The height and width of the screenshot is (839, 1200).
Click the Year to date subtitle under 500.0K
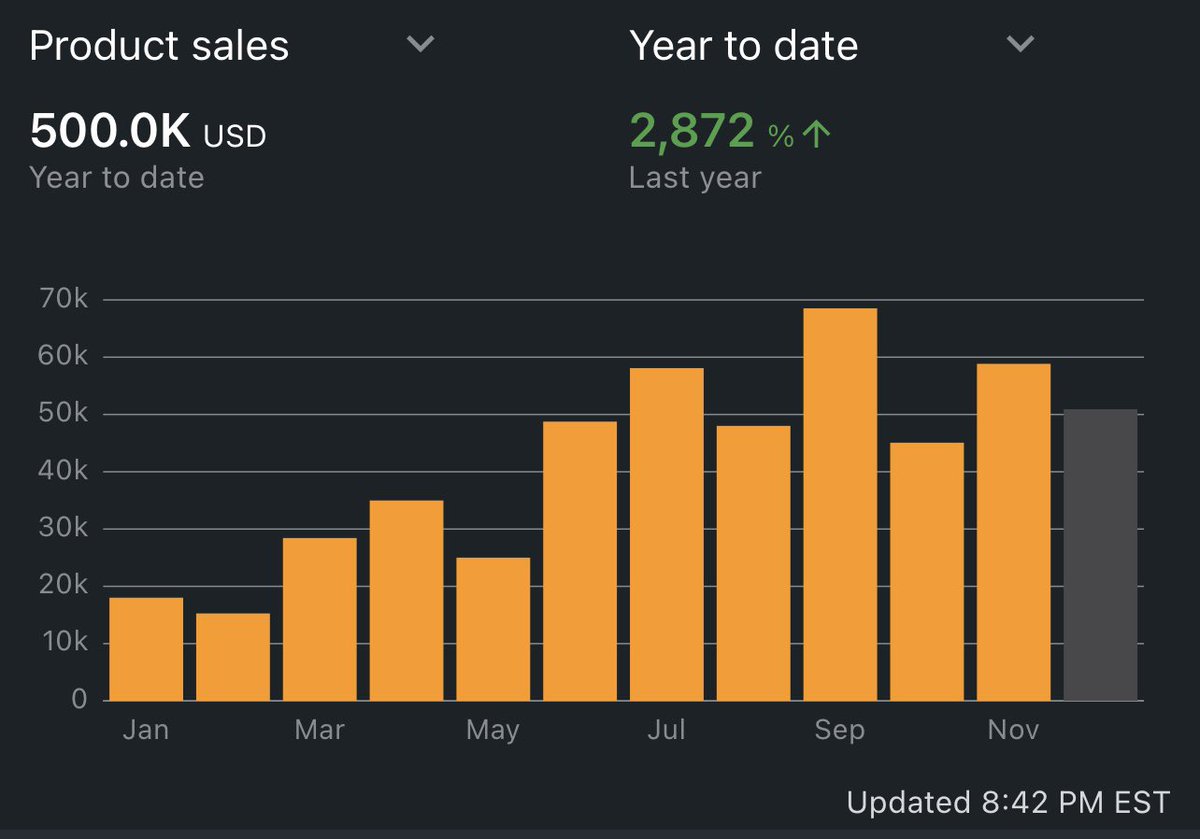tap(117, 178)
